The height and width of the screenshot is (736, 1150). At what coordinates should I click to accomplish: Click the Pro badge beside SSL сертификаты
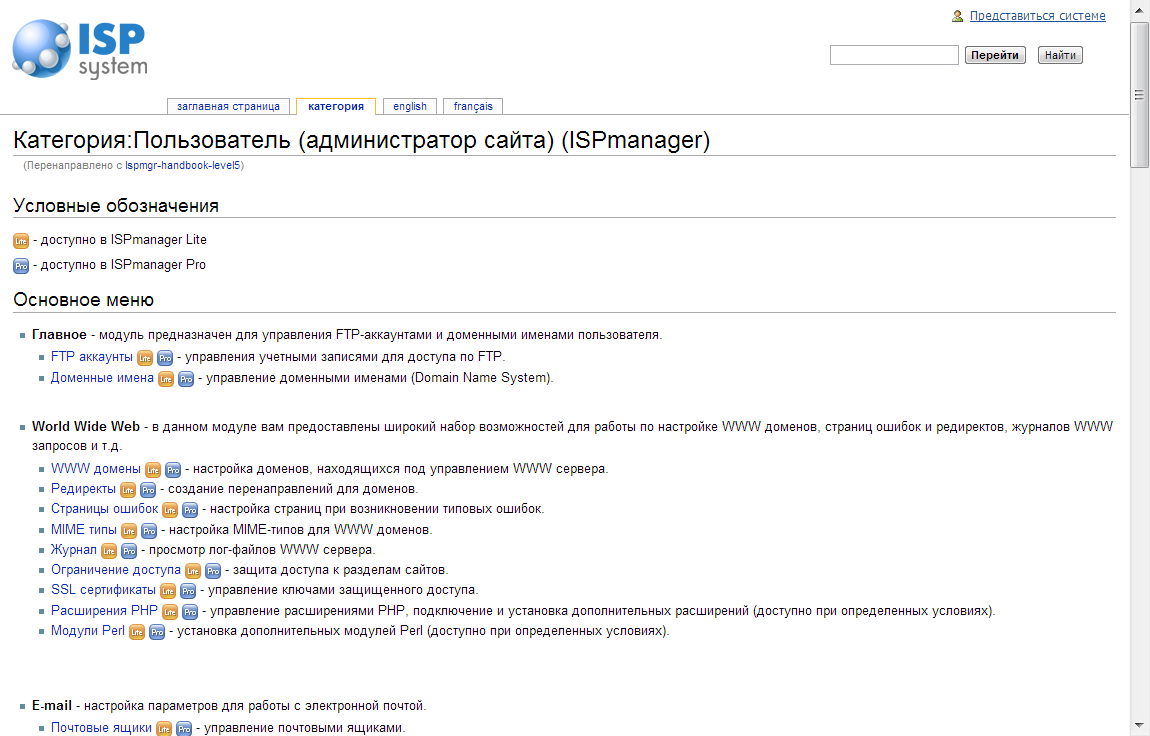point(186,591)
